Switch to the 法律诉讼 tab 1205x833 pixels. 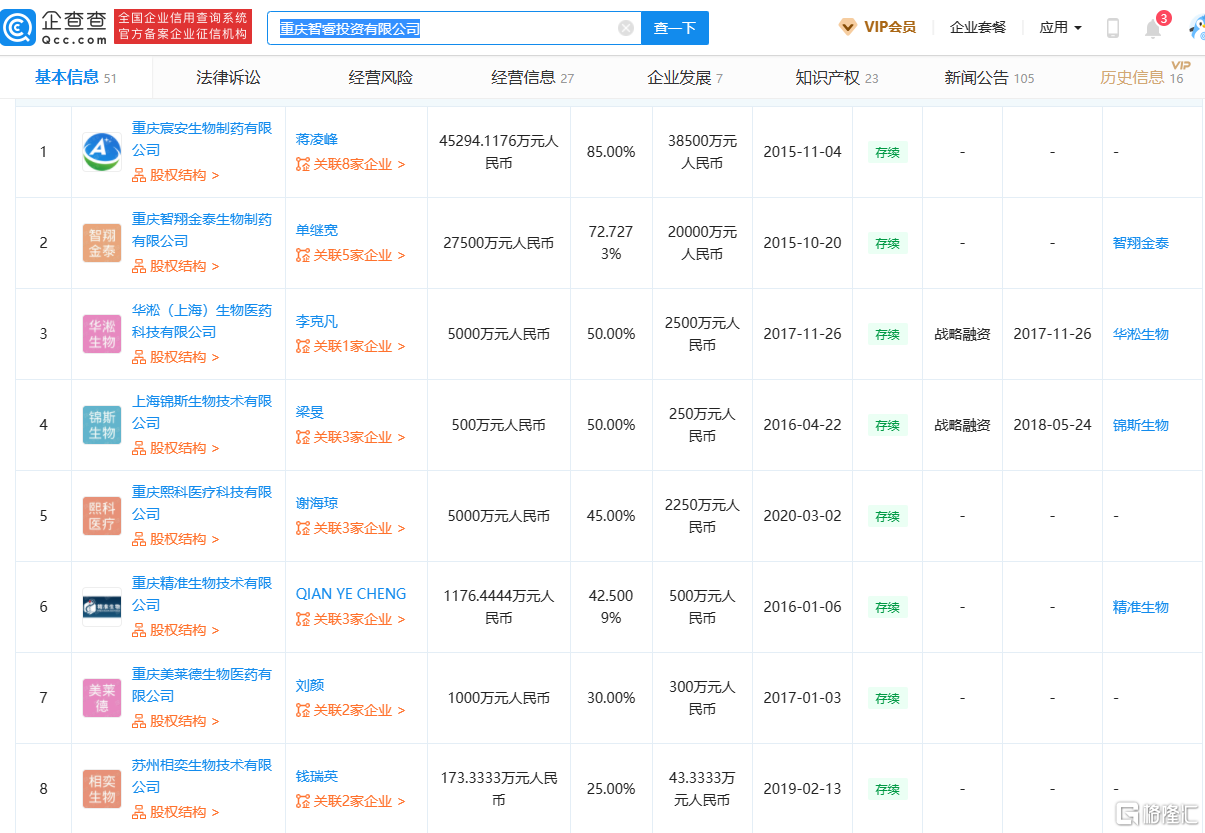(x=229, y=78)
